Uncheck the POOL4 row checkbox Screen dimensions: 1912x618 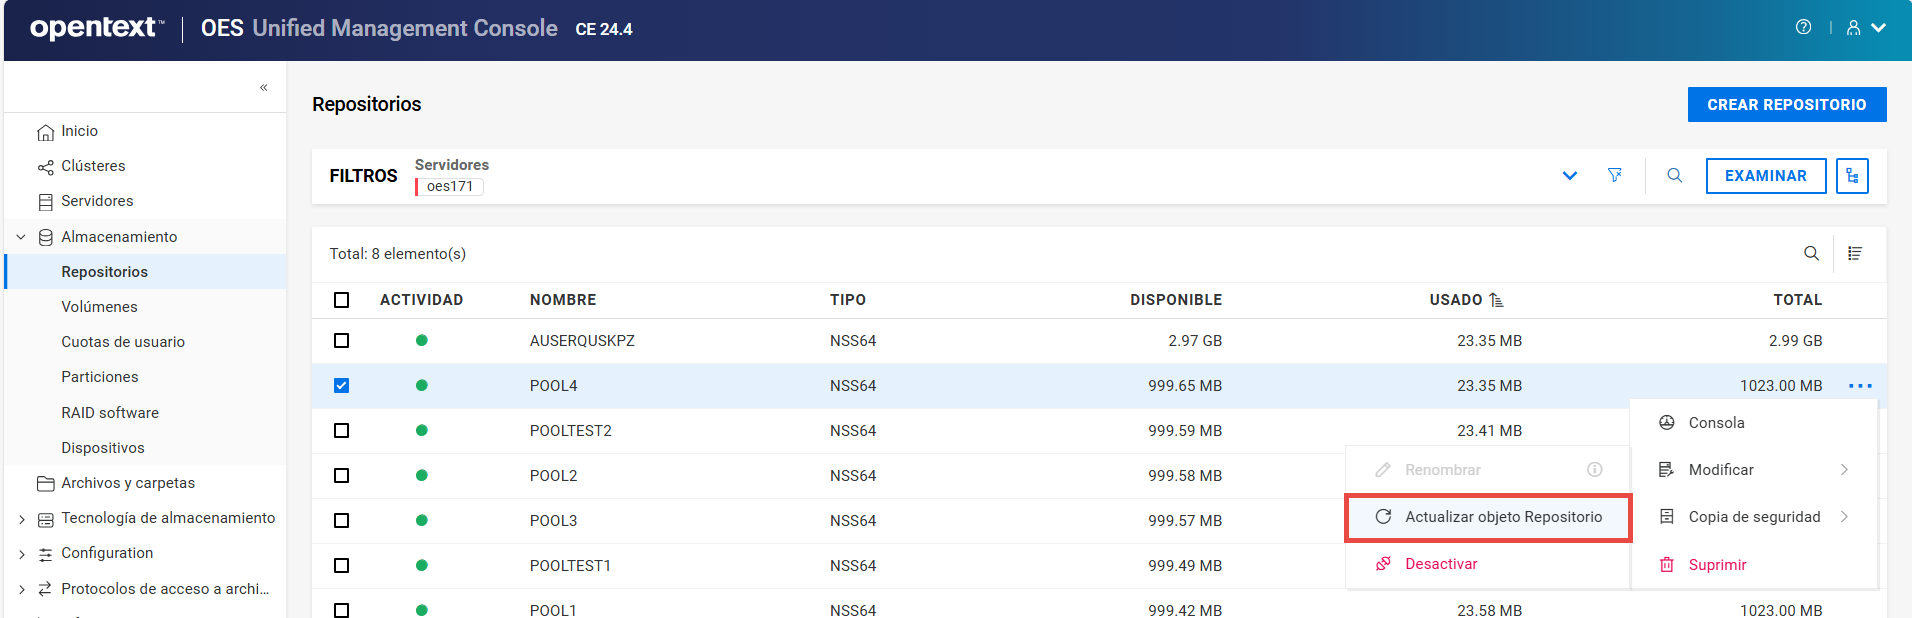tap(342, 386)
